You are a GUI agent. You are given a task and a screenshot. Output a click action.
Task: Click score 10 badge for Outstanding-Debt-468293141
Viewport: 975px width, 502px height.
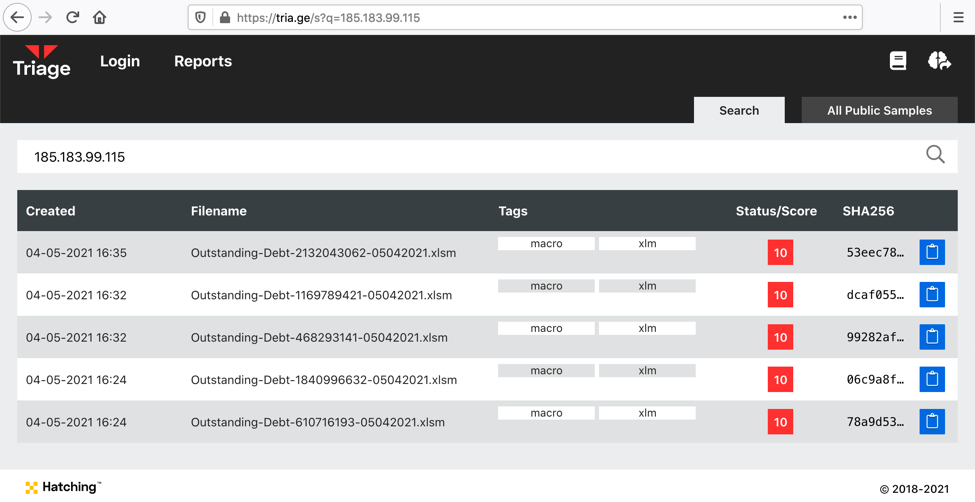tap(780, 337)
